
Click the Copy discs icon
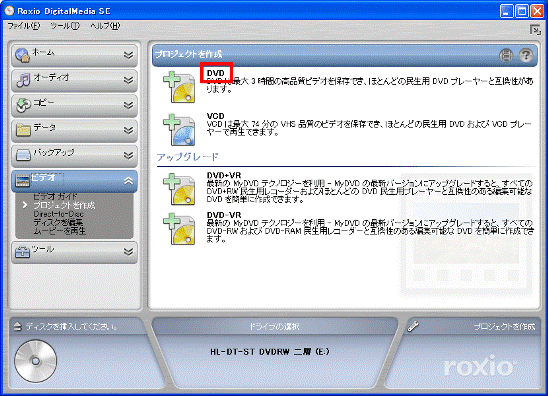(23, 105)
